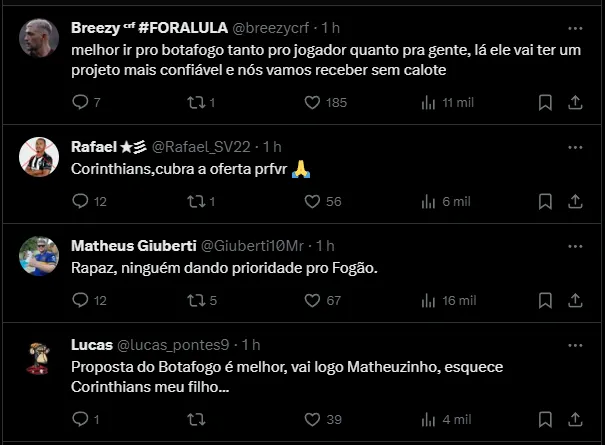
Task: Open the @lucas_pontes9 handle link
Action: (176, 345)
